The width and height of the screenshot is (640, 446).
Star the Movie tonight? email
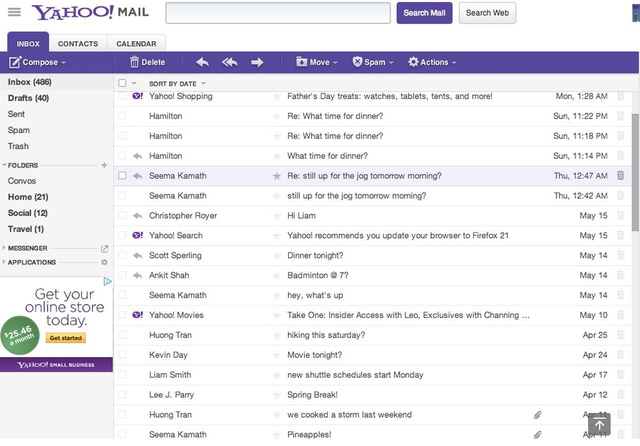pos(277,355)
